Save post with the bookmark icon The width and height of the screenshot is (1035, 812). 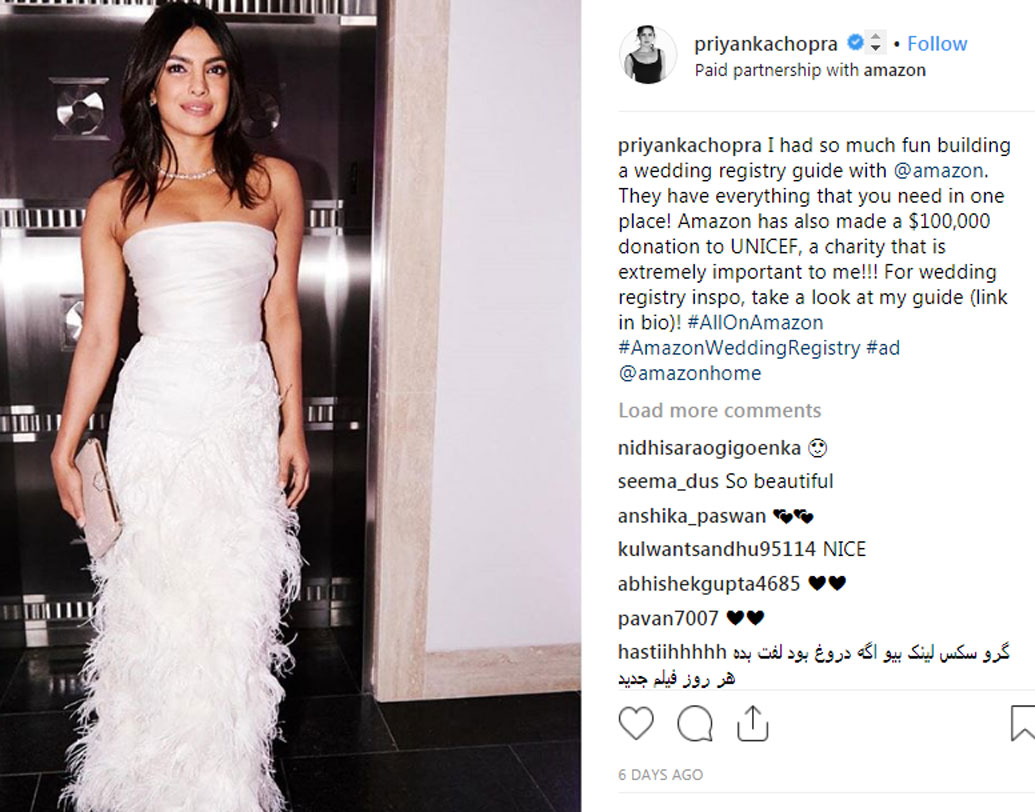1022,723
